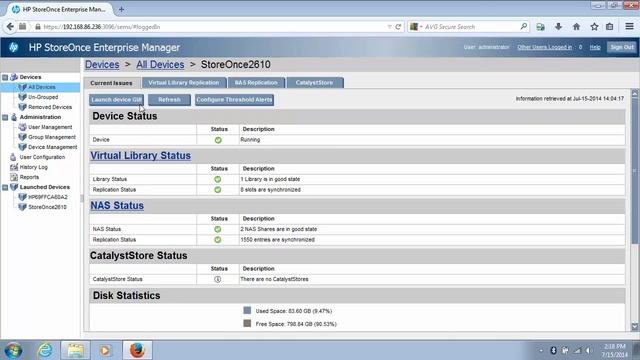Click the Refresh button
This screenshot has width=640, height=360.
tap(169, 100)
